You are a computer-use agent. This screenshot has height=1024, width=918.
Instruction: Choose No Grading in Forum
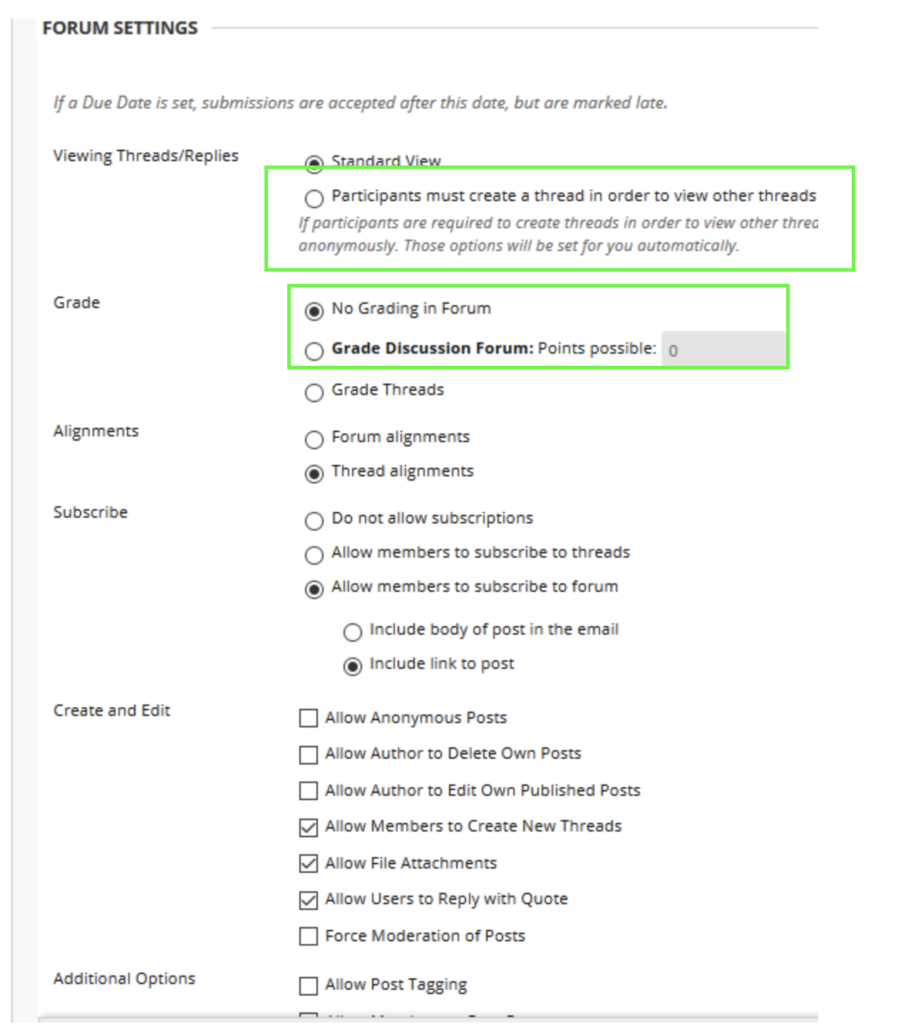coord(314,310)
